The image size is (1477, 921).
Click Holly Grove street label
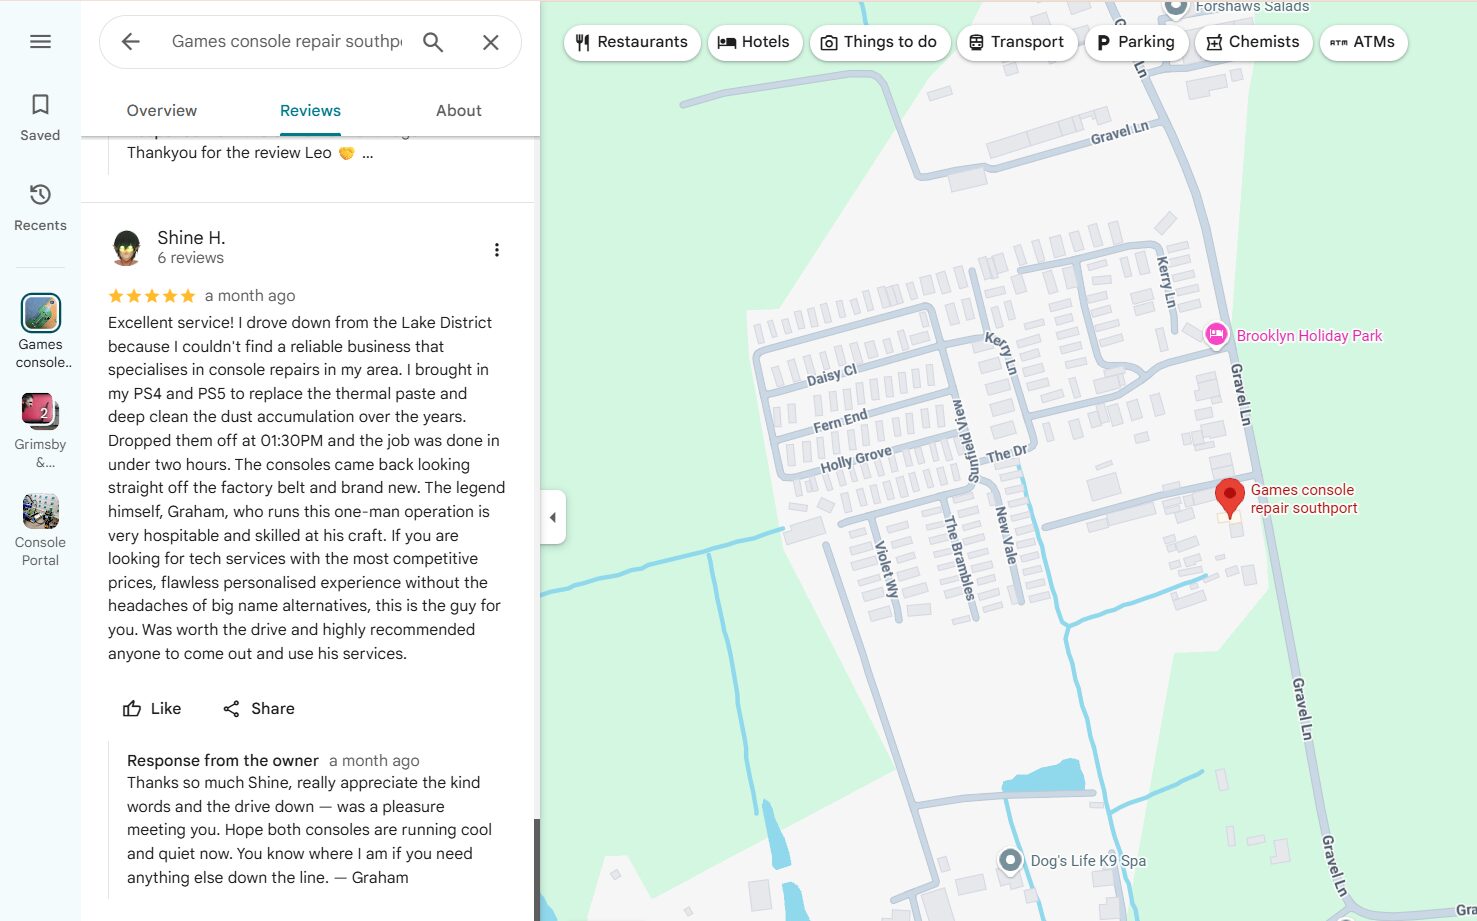(856, 460)
